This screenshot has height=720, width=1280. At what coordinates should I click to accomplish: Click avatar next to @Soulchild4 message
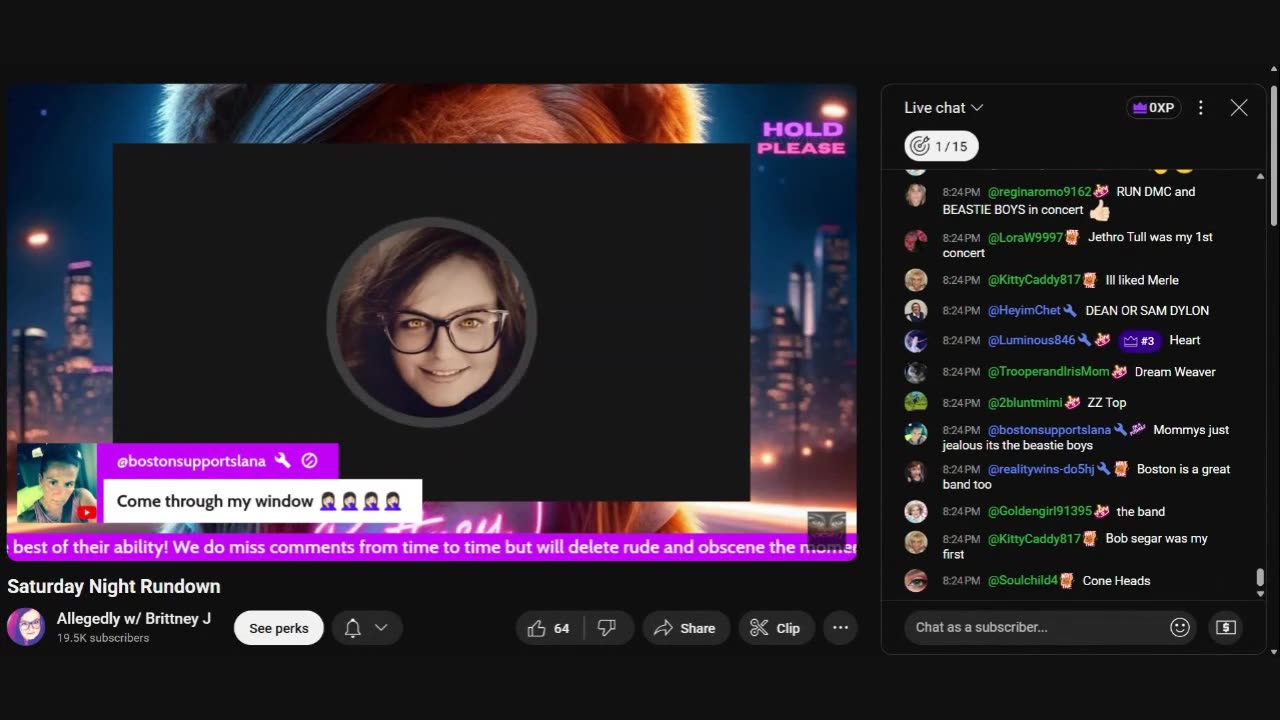[x=915, y=581]
